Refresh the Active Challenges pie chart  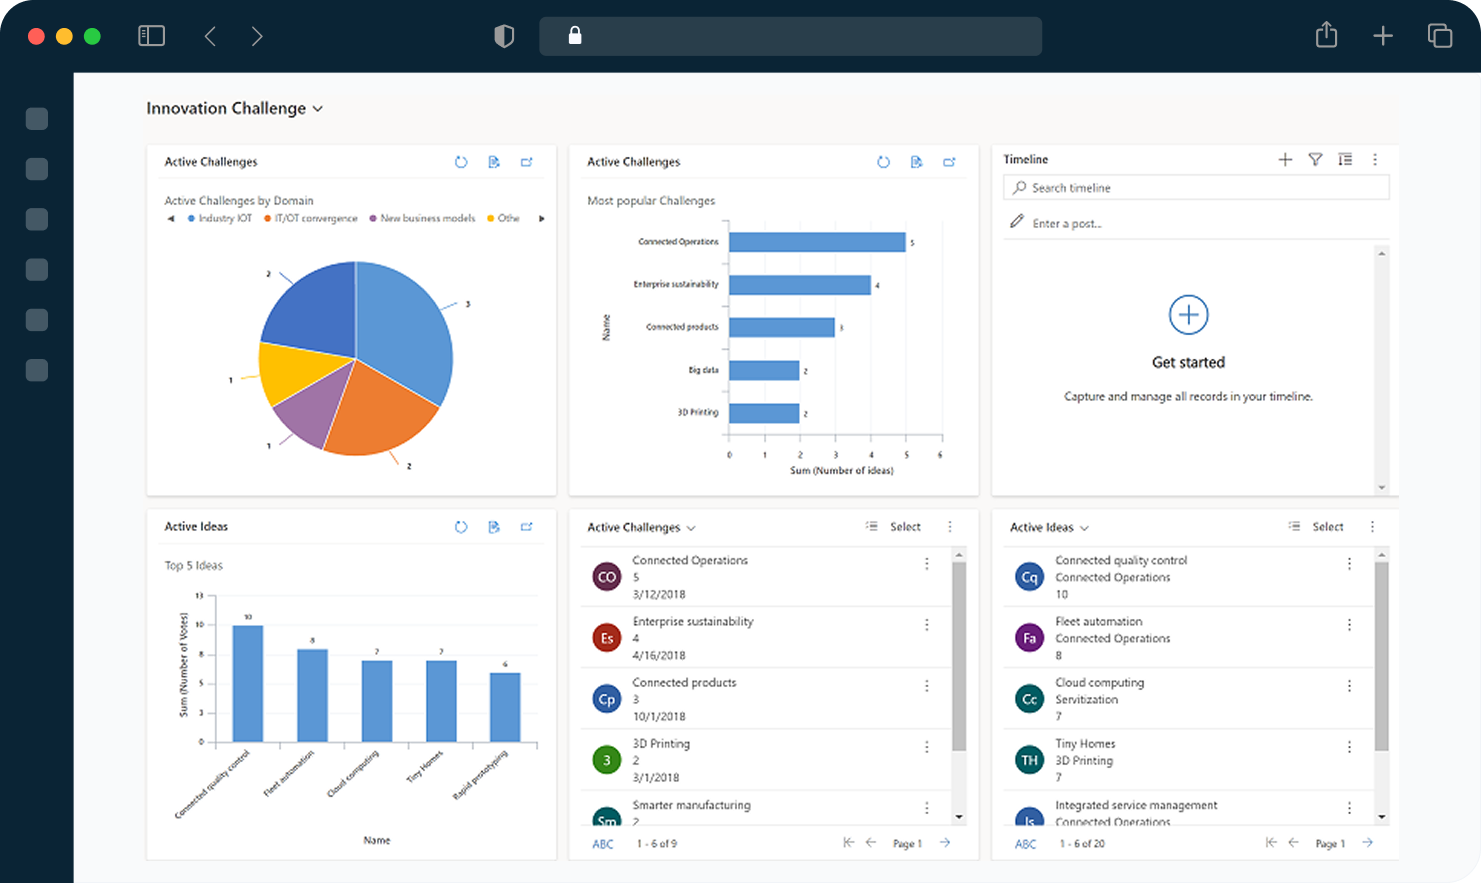[461, 162]
